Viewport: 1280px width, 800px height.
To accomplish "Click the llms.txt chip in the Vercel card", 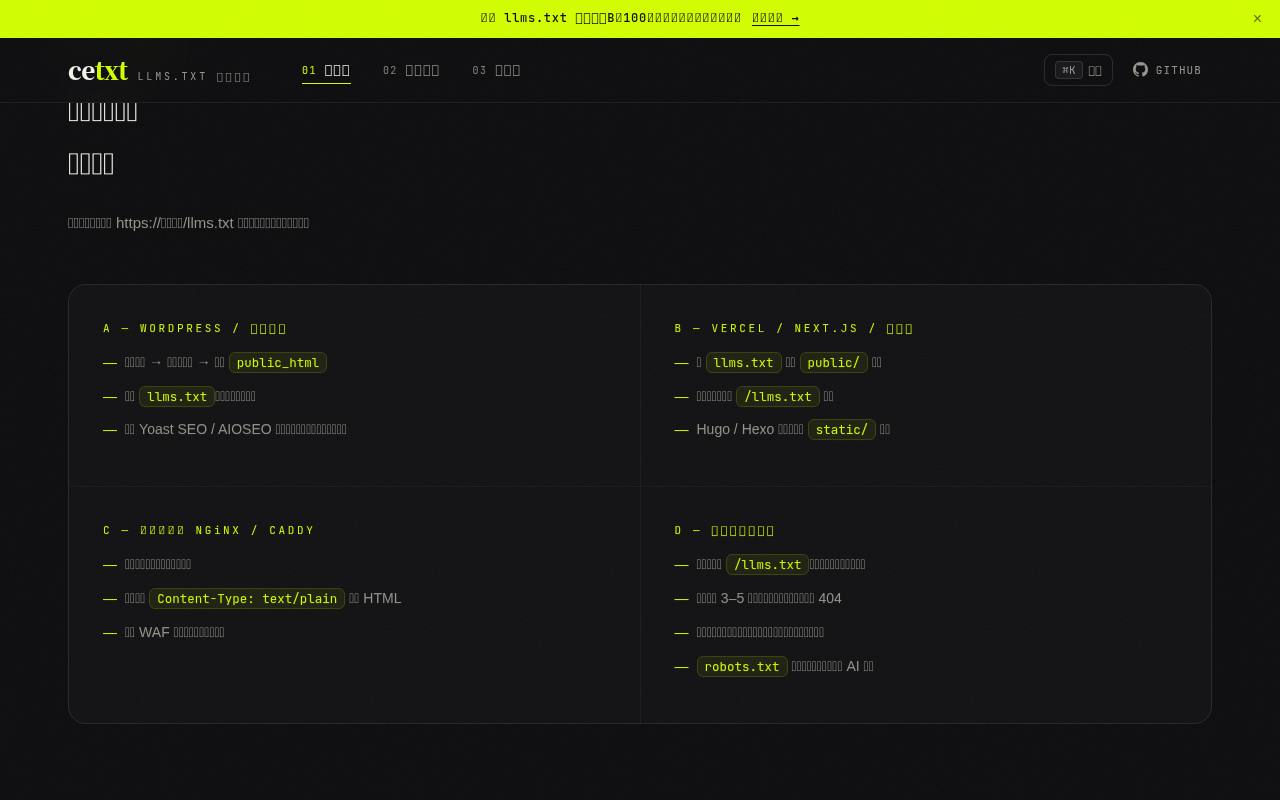I will click(x=743, y=362).
